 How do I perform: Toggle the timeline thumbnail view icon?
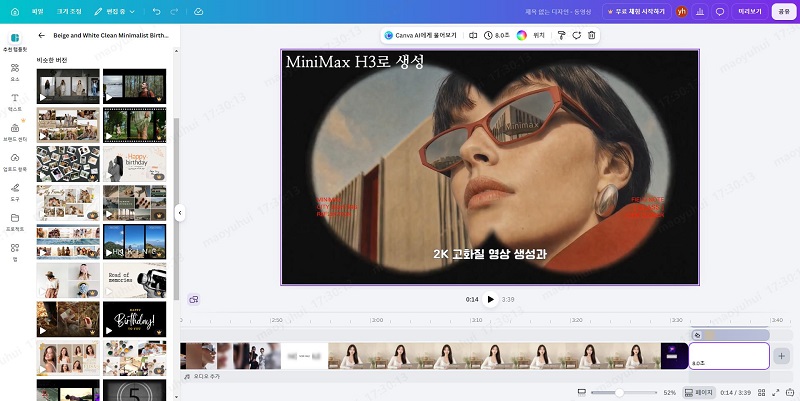pyautogui.click(x=581, y=392)
